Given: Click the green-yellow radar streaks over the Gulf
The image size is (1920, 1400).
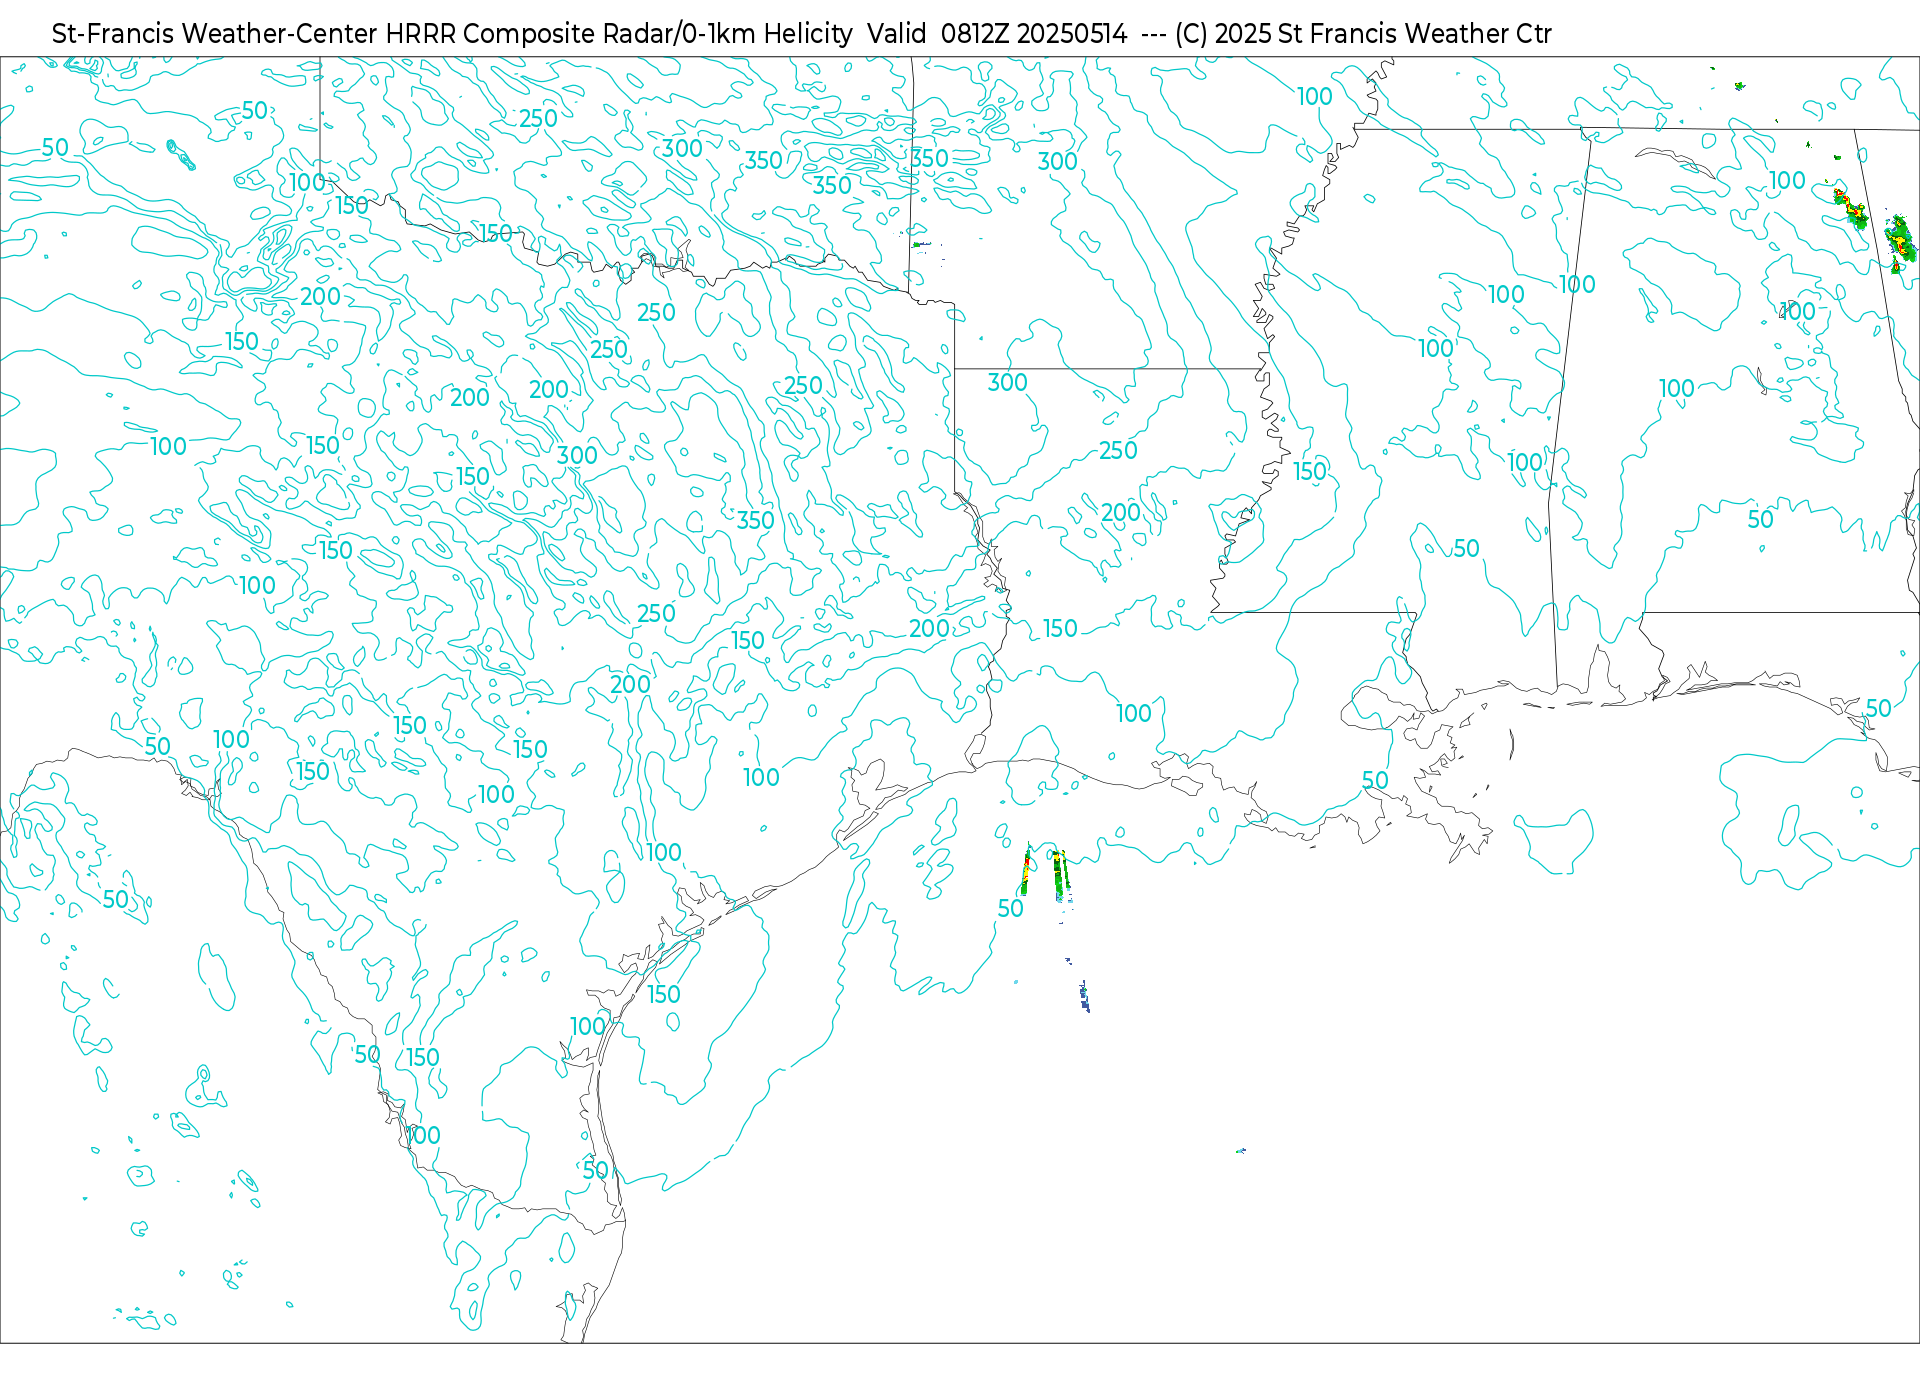Looking at the screenshot, I should (x=1046, y=872).
